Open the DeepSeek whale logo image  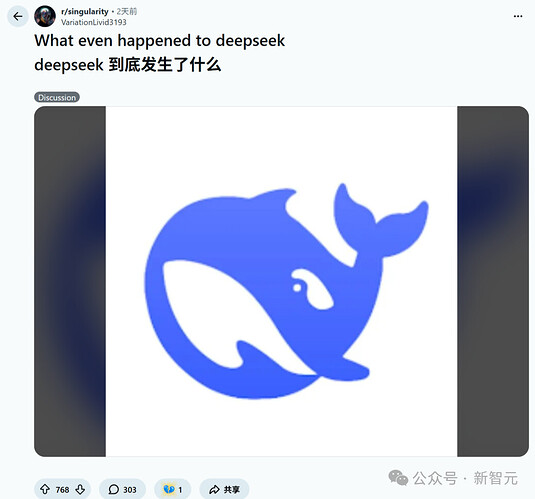[281, 281]
